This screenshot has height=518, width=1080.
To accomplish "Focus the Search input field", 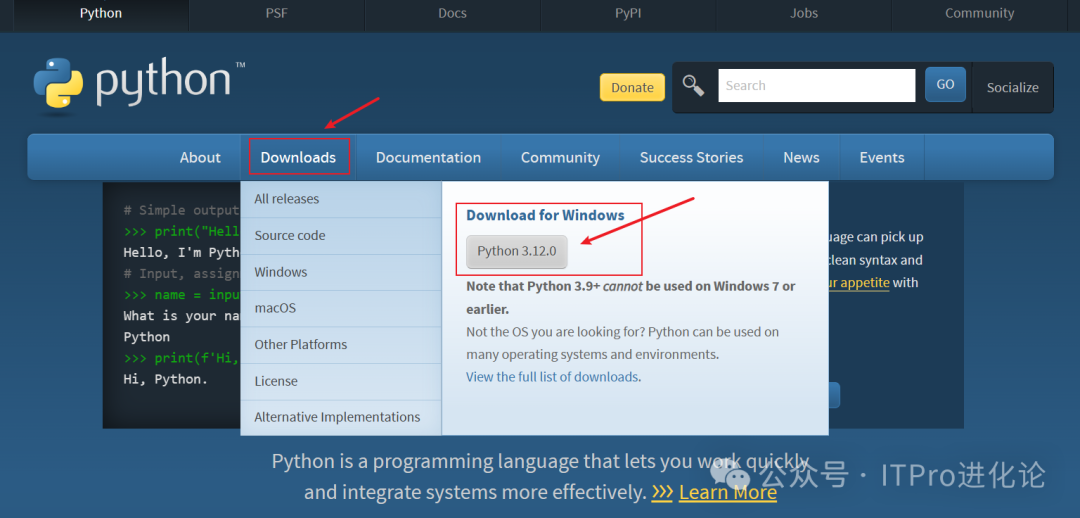I will tap(817, 85).
